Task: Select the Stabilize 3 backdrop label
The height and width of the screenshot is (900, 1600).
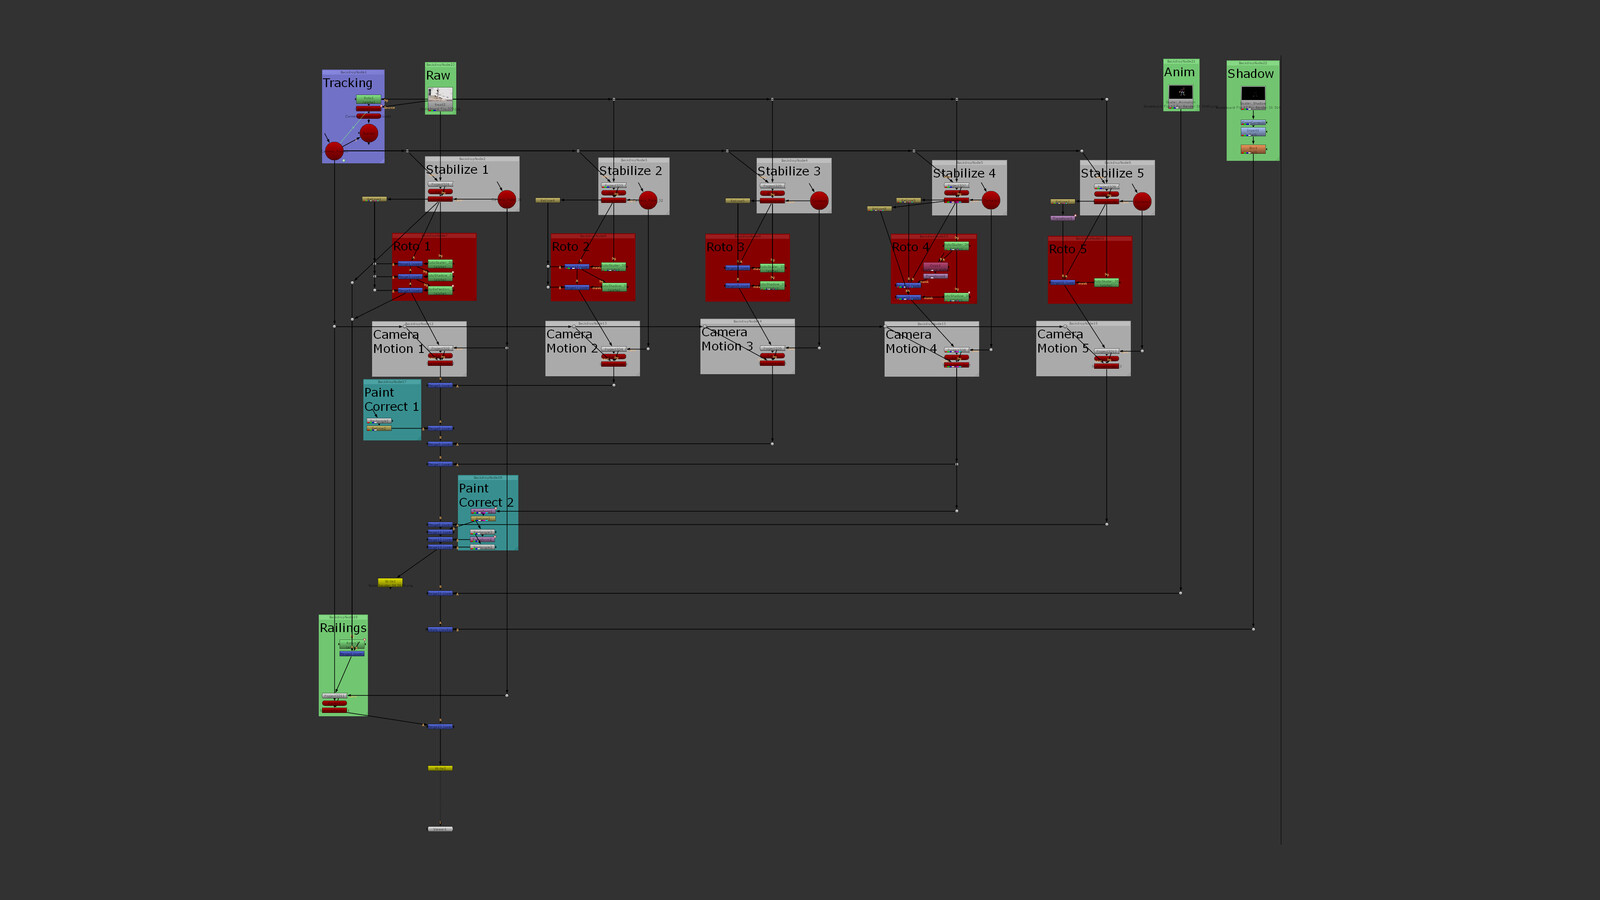Action: (788, 171)
